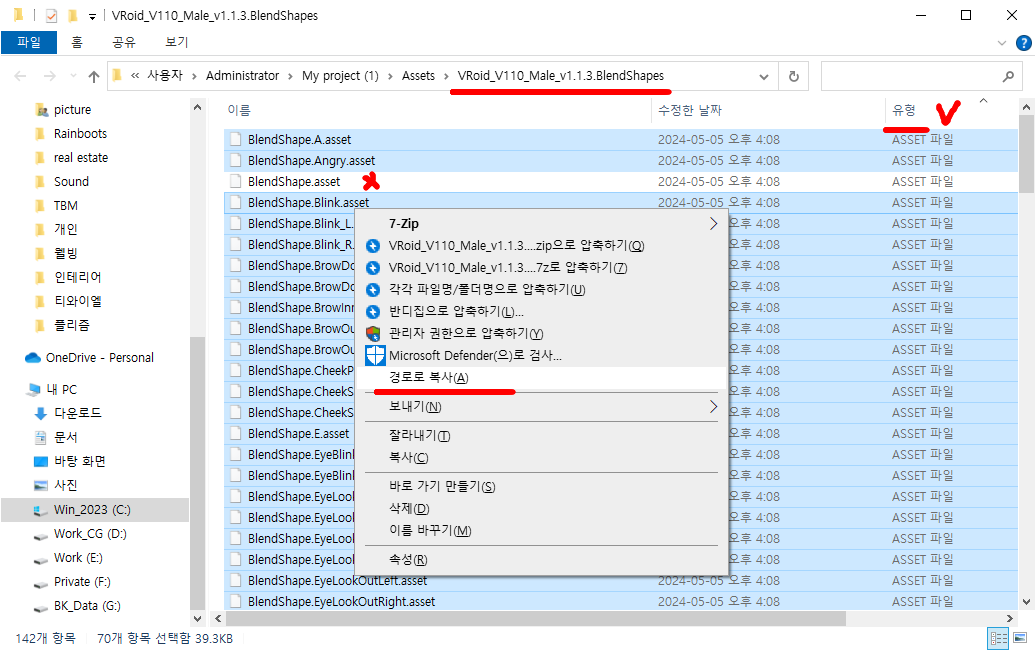Open 속성(R) from context menu
The image size is (1036, 651).
click(x=542, y=560)
